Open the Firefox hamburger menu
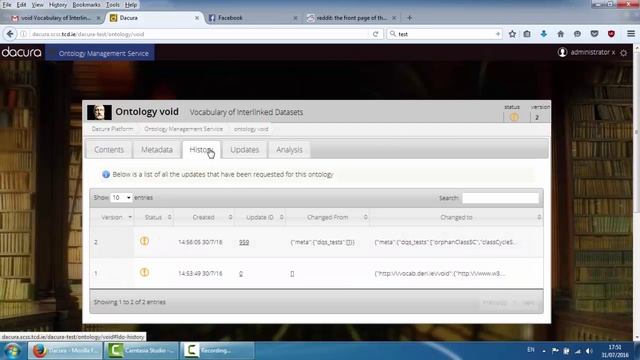 (631, 34)
